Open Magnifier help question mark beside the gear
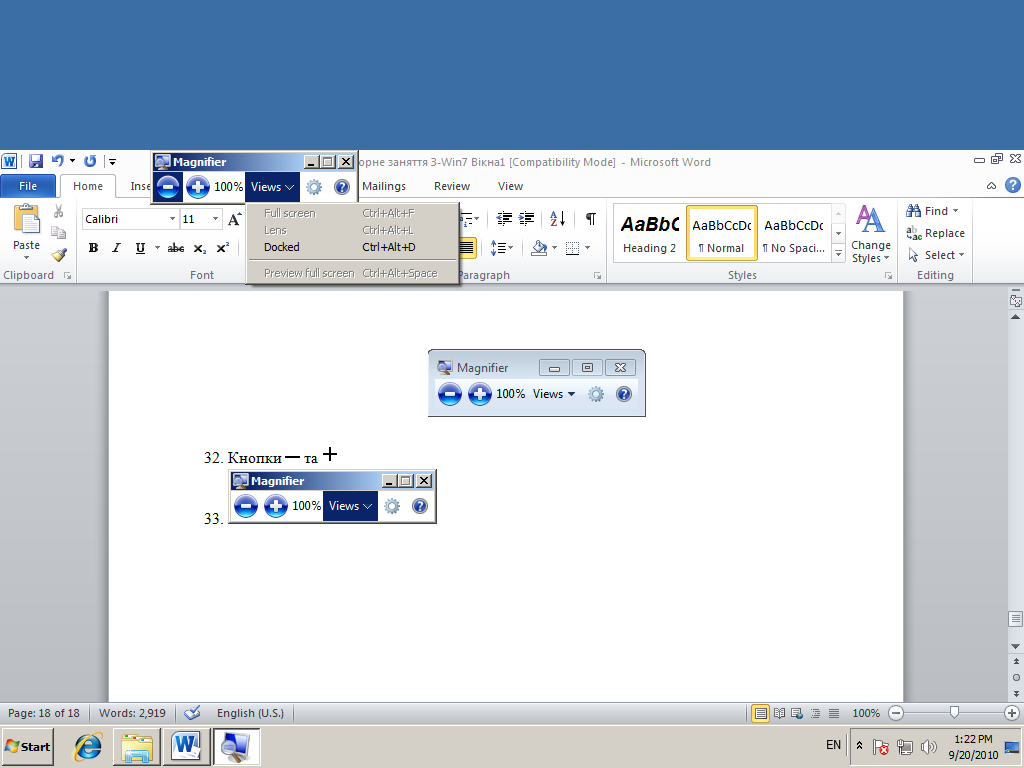 pyautogui.click(x=342, y=187)
